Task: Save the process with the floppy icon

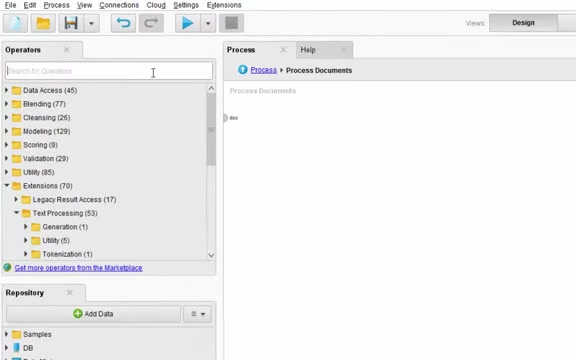Action: point(71,23)
